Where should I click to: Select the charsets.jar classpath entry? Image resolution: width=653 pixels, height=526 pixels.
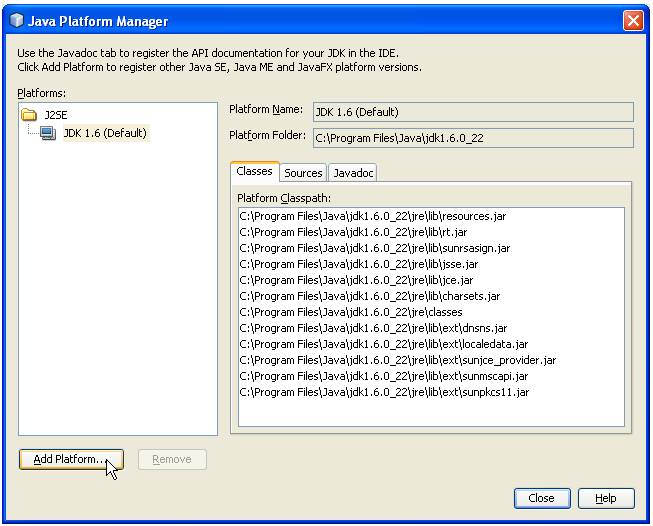pos(370,296)
